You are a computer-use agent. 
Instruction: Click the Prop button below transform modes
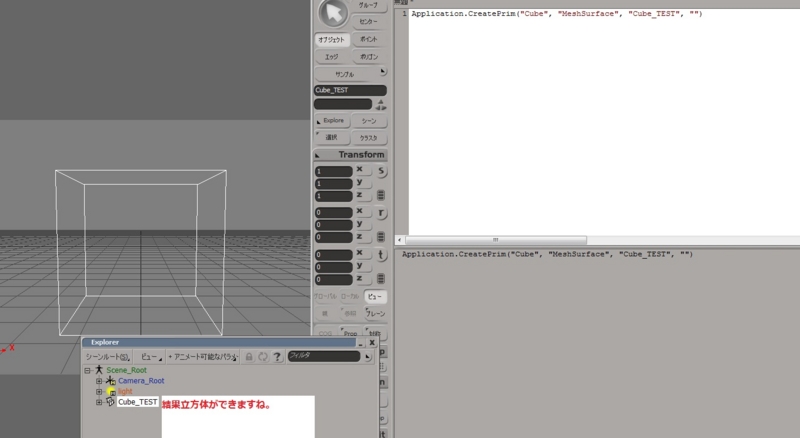click(351, 333)
